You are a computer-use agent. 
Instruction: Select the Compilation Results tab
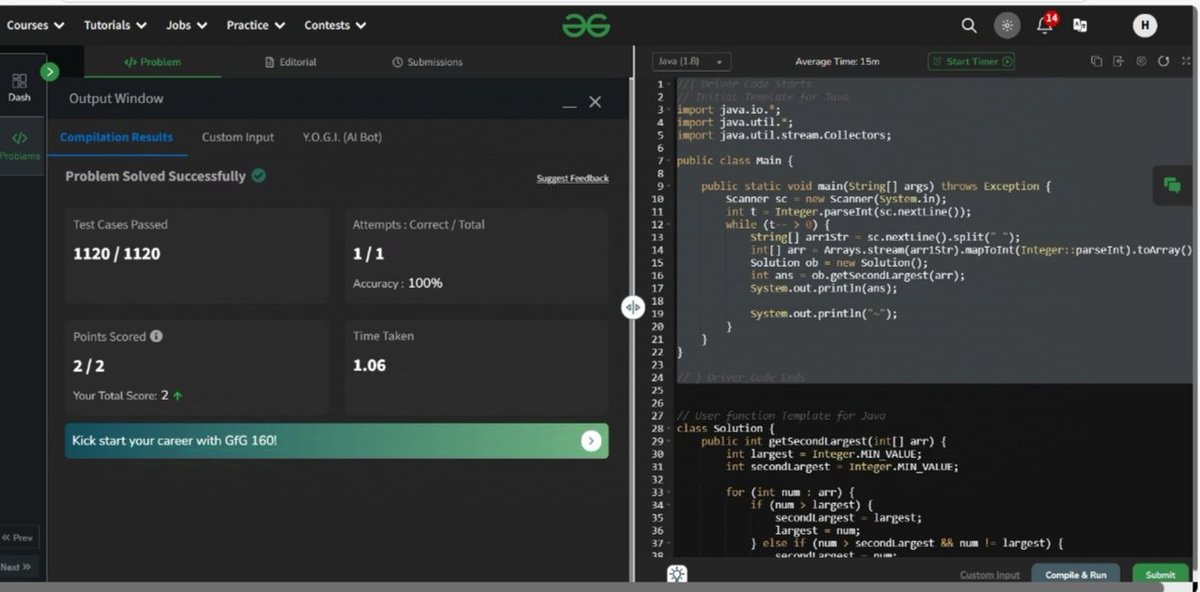117,137
